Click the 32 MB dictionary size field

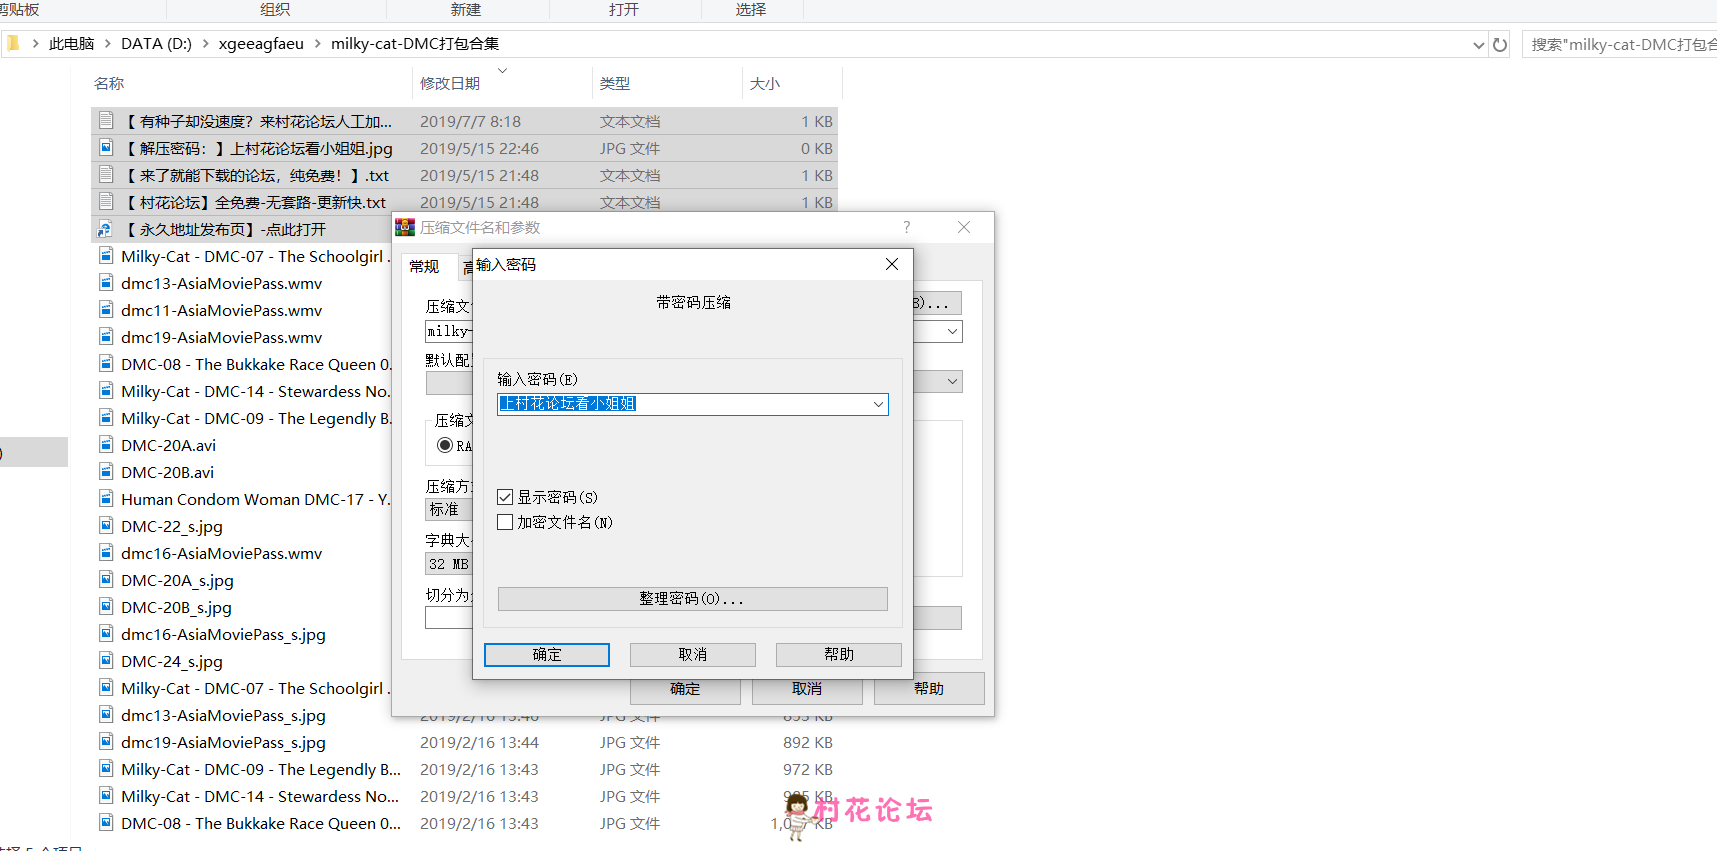tap(448, 564)
